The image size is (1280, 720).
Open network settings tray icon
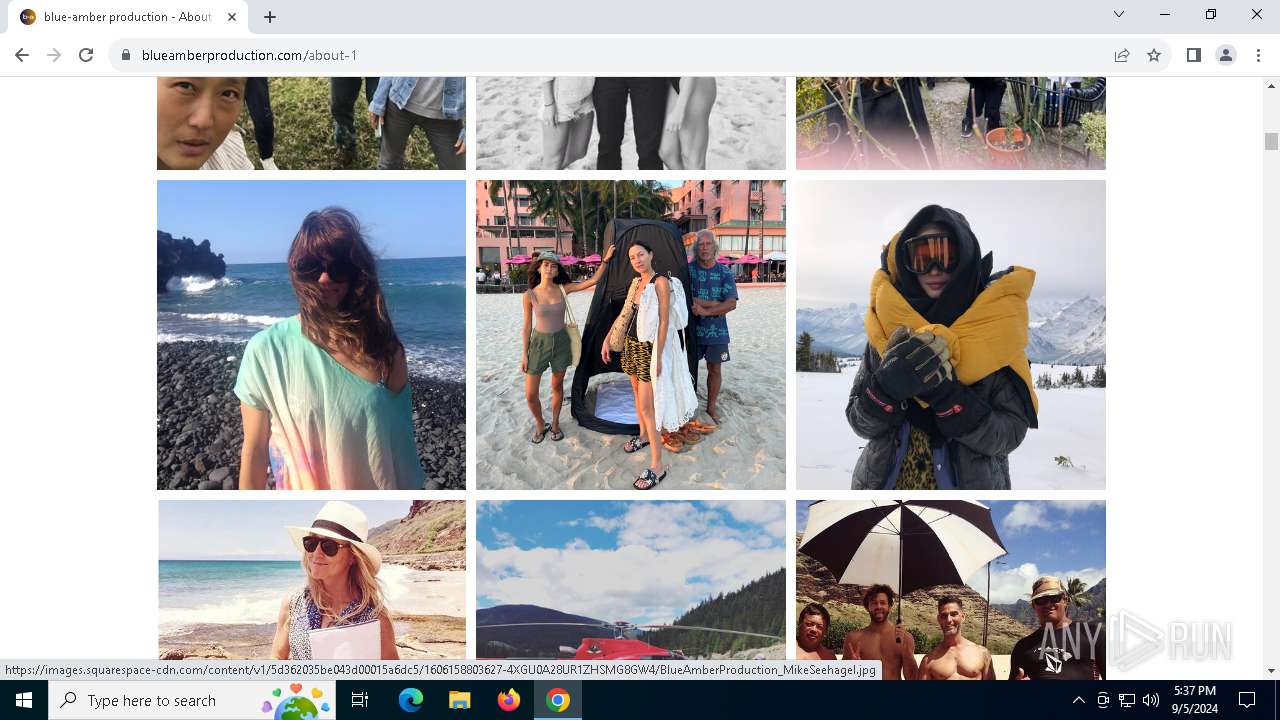pos(1127,700)
